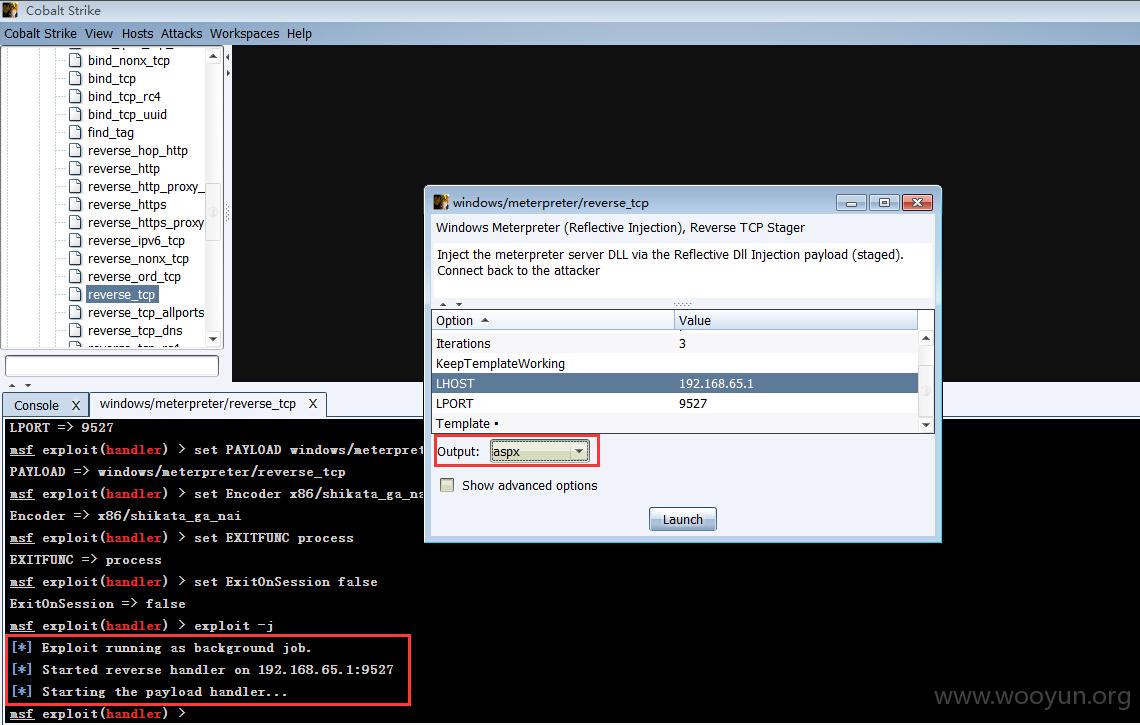The height and width of the screenshot is (725, 1140).
Task: Click the reverse_https file icon
Action: [75, 204]
